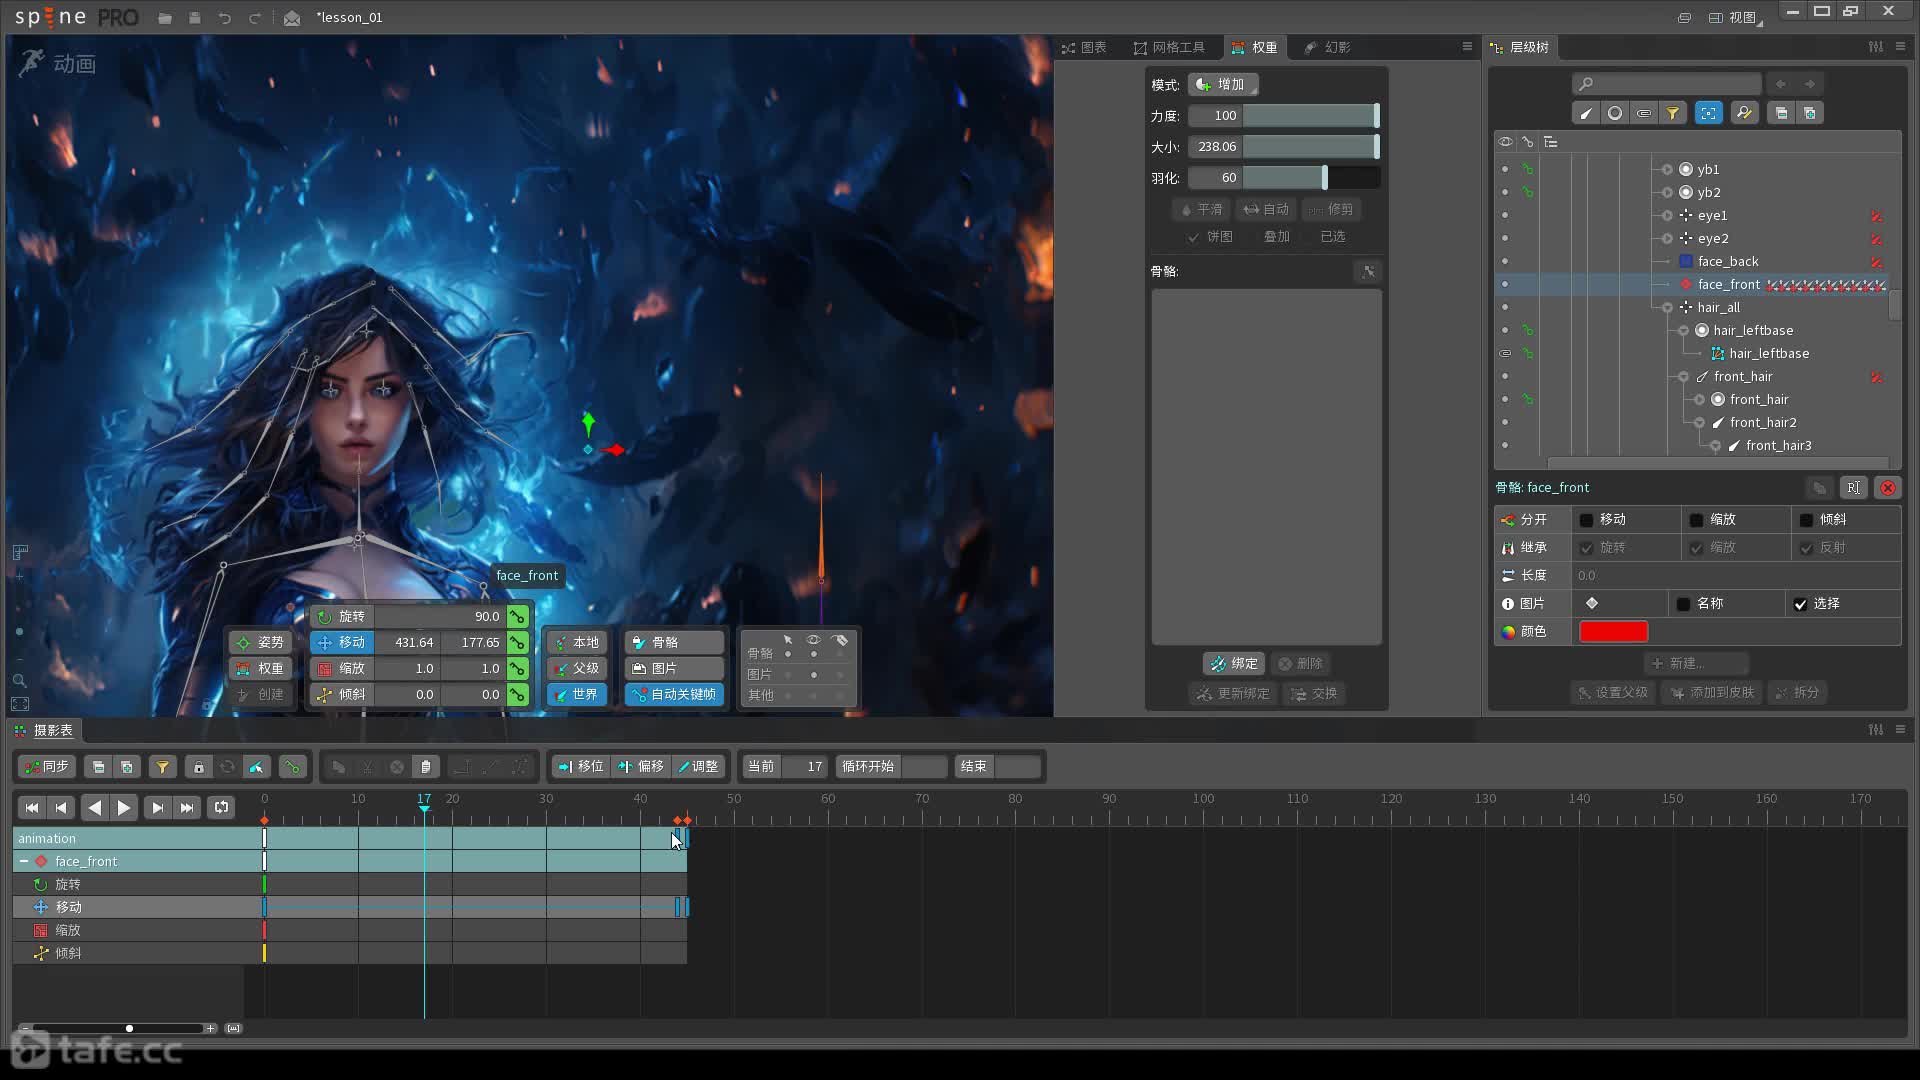This screenshot has width=1920, height=1080.
Task: Toggle visibility dot for yb1
Action: click(x=1505, y=169)
